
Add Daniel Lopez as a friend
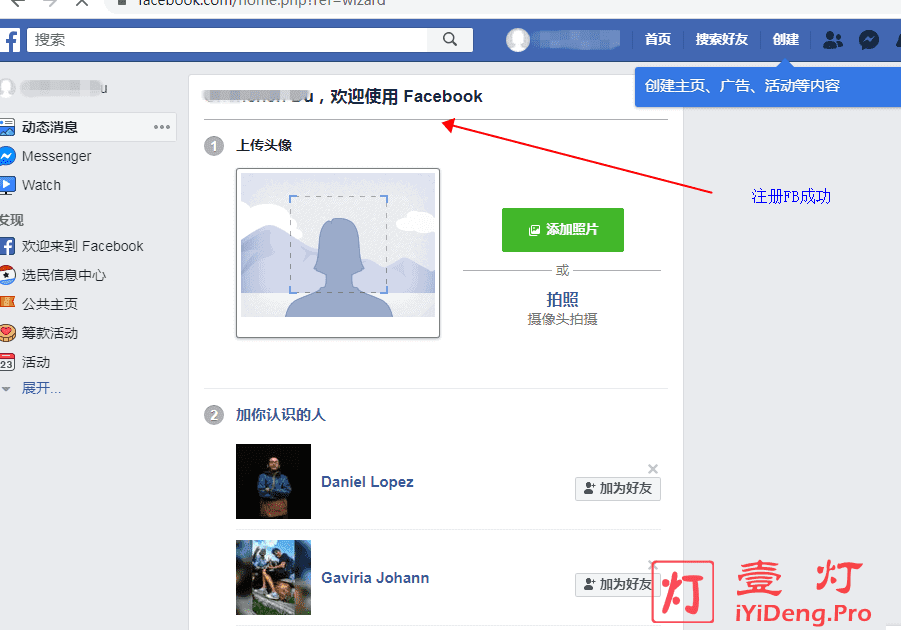coord(618,489)
